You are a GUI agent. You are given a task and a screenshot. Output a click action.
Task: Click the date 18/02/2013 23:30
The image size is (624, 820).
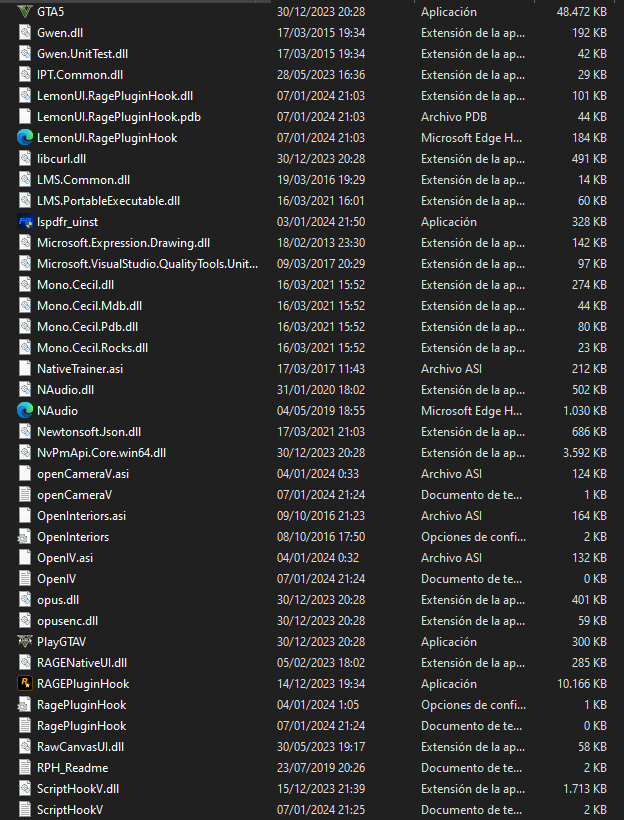click(x=321, y=243)
